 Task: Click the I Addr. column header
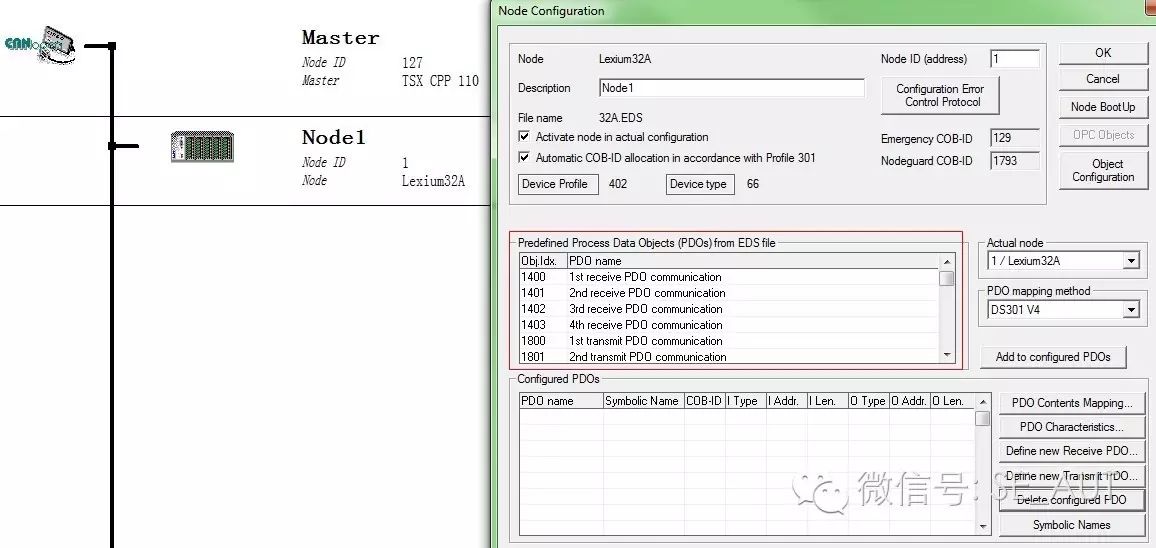[x=787, y=401]
